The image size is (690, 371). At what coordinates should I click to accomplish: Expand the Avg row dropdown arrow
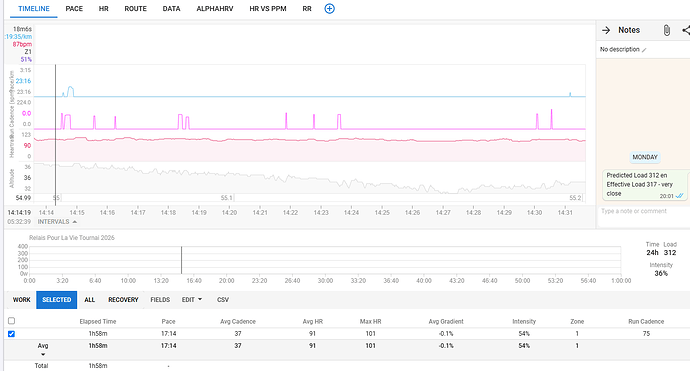pyautogui.click(x=43, y=354)
